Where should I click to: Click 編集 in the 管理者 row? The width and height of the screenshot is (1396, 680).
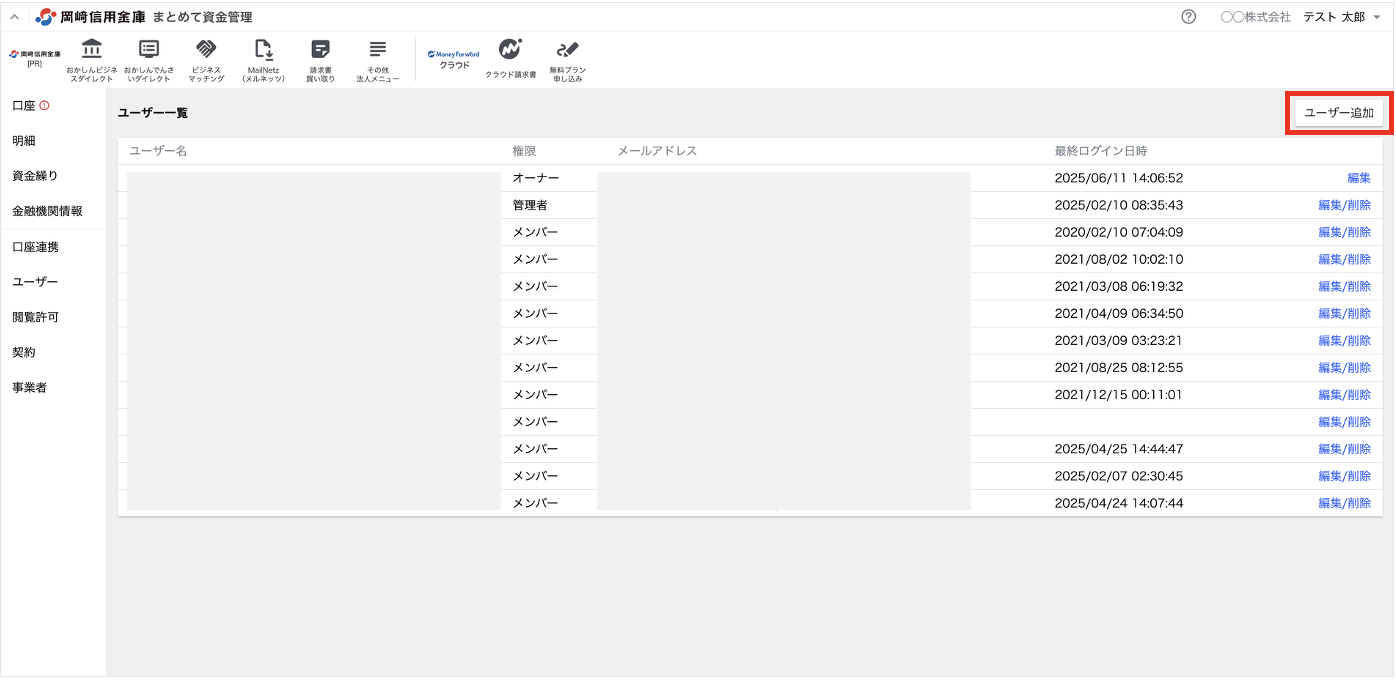tap(1330, 205)
